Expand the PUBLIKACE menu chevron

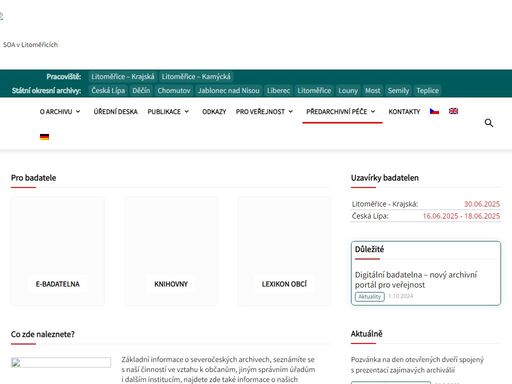click(x=187, y=111)
